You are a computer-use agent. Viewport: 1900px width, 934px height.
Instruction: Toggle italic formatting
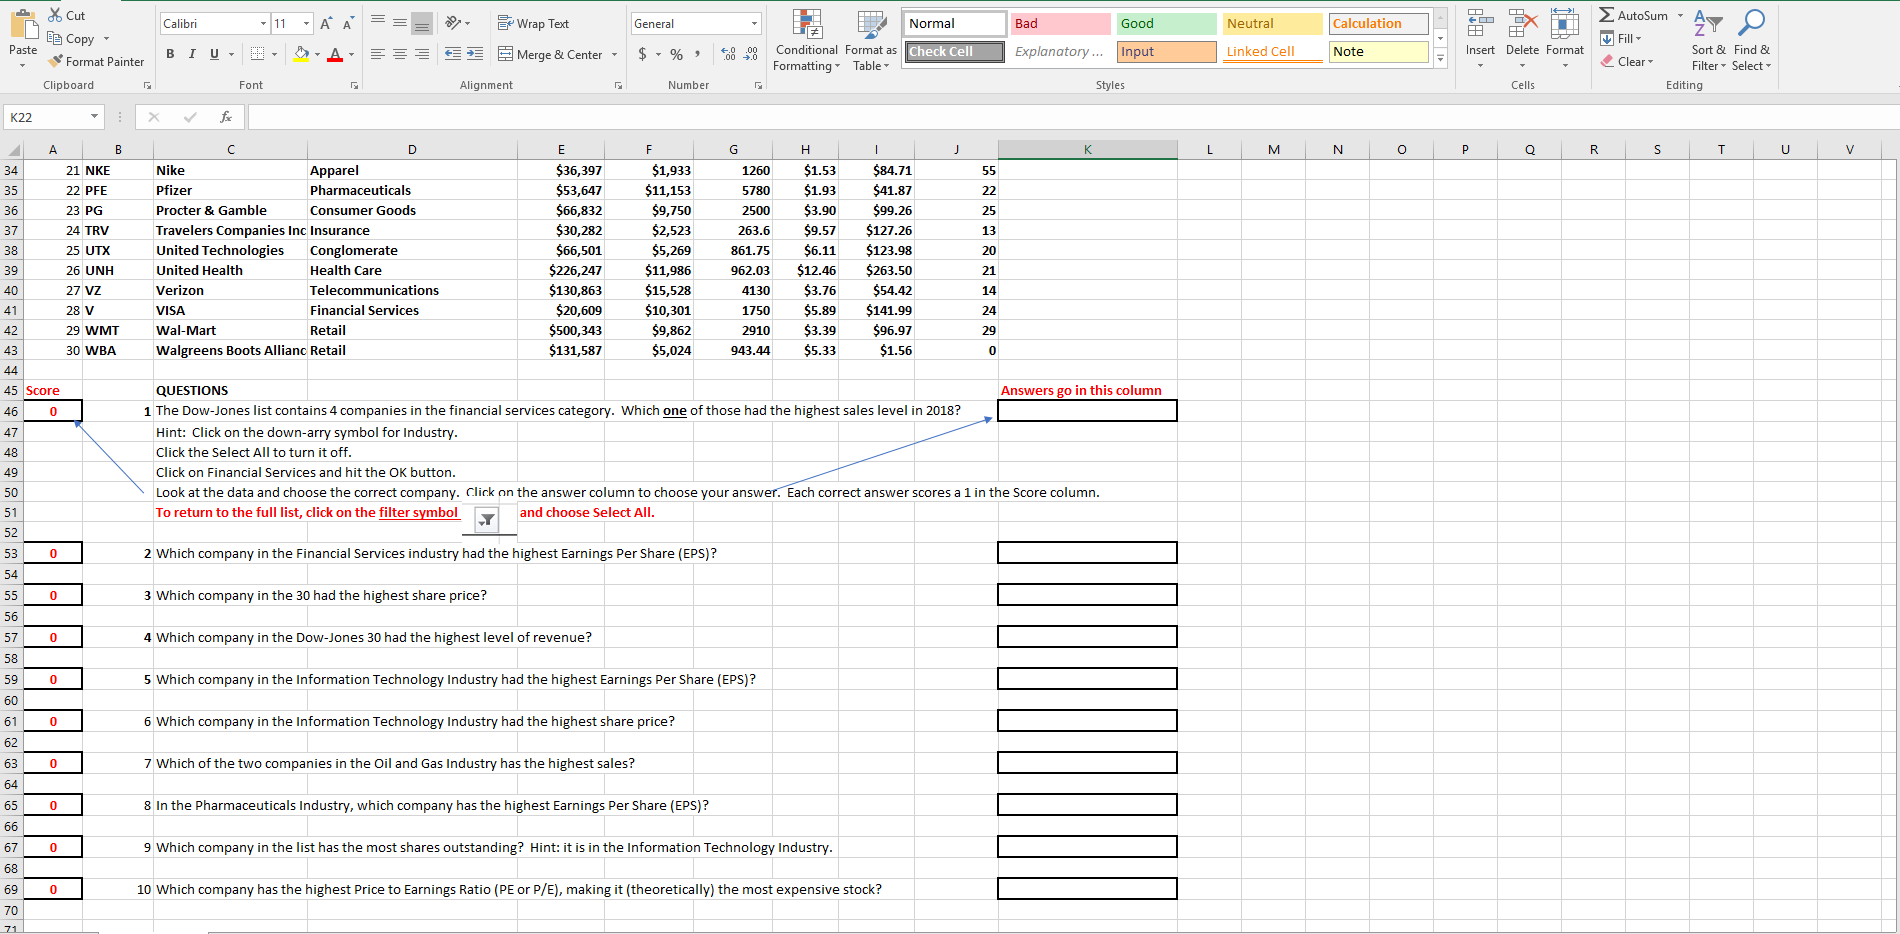[x=191, y=54]
